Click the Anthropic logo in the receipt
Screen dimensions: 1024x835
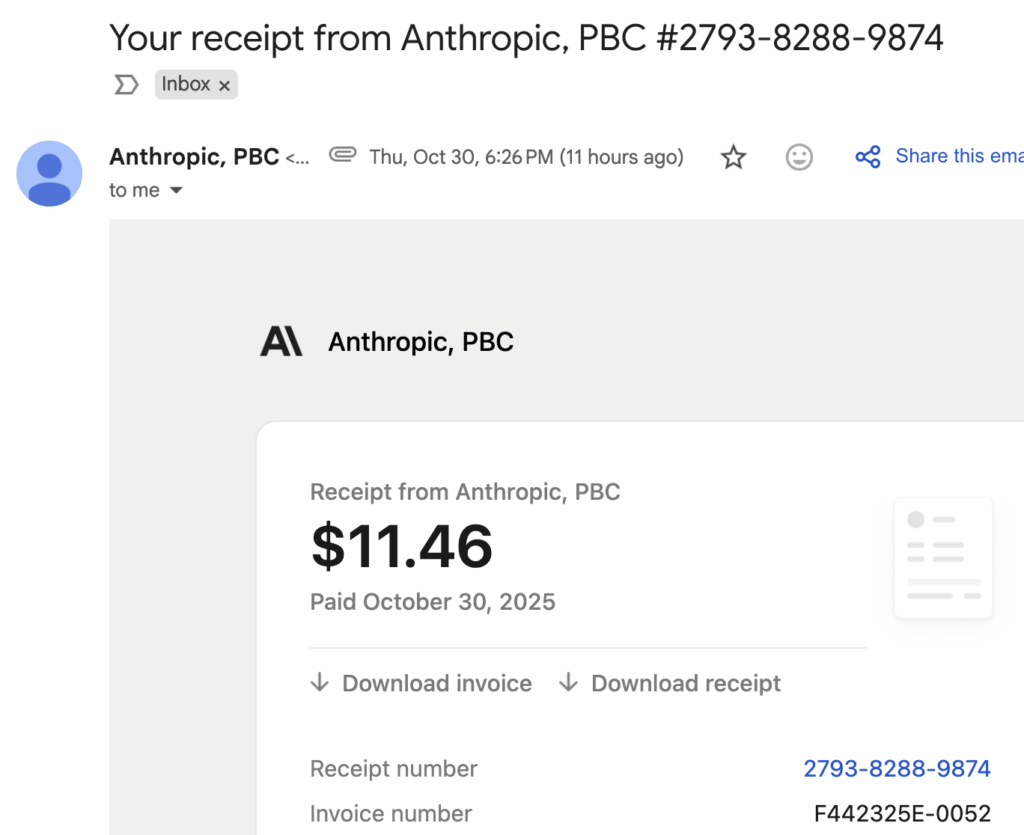(281, 342)
